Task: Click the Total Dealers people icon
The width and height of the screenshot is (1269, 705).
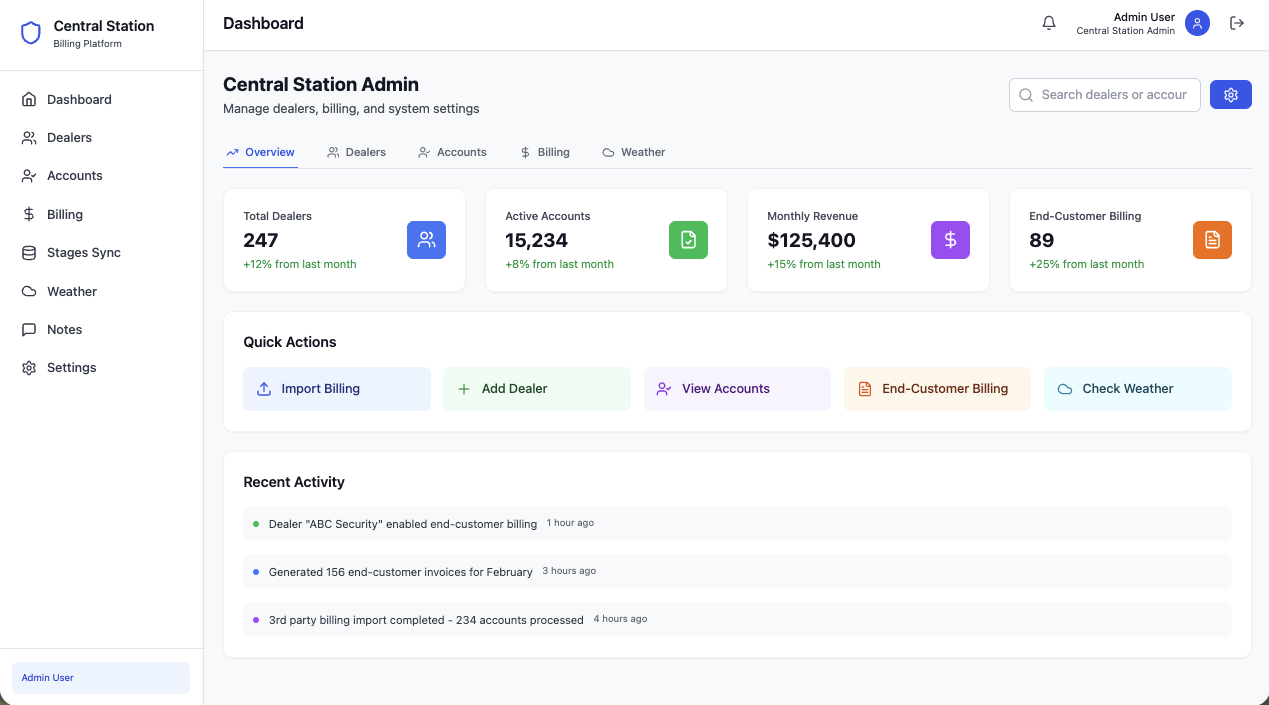Action: pyautogui.click(x=426, y=240)
